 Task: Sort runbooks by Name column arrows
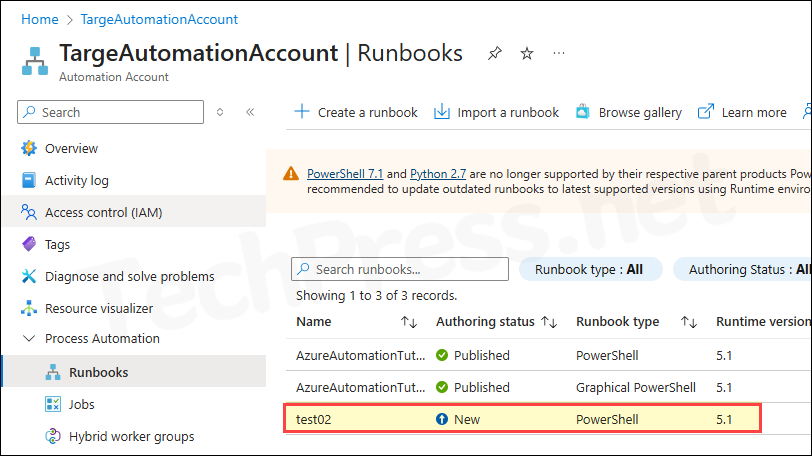point(409,322)
